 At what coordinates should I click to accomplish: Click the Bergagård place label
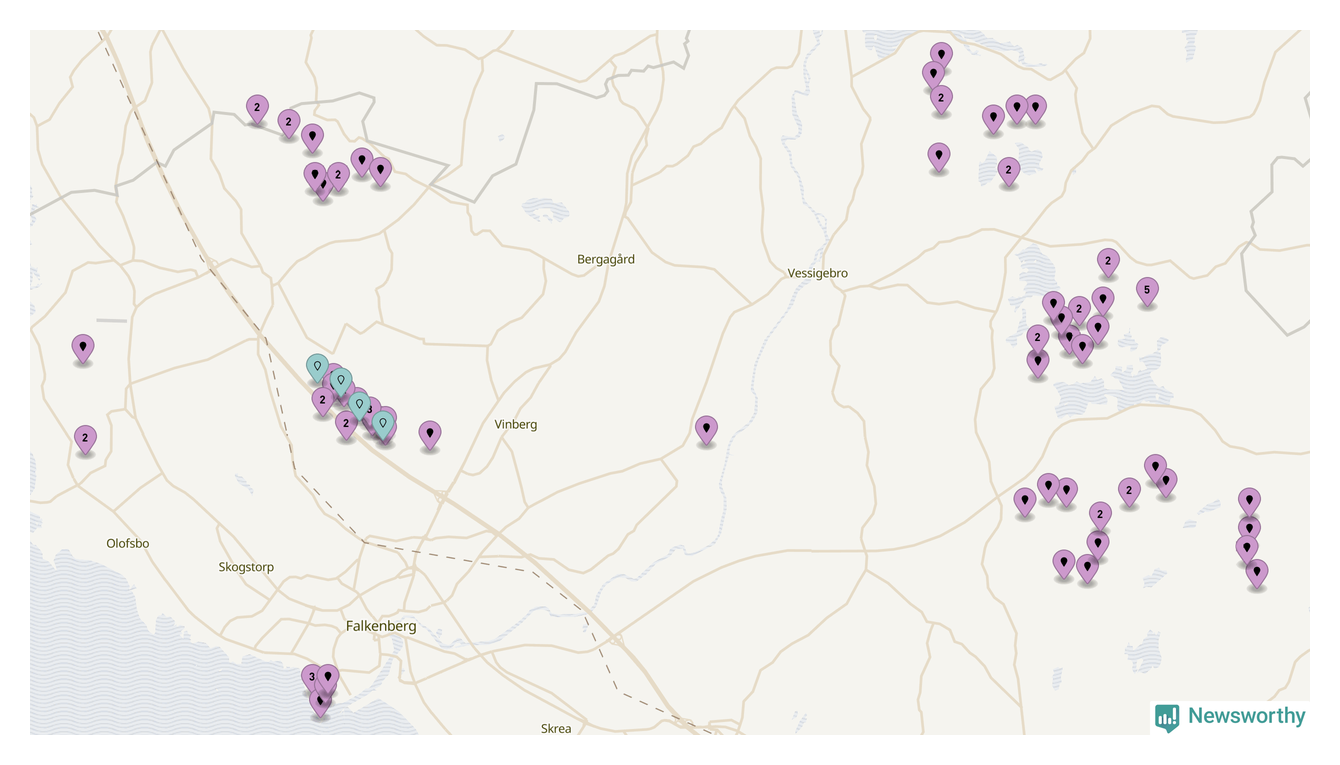(x=606, y=260)
